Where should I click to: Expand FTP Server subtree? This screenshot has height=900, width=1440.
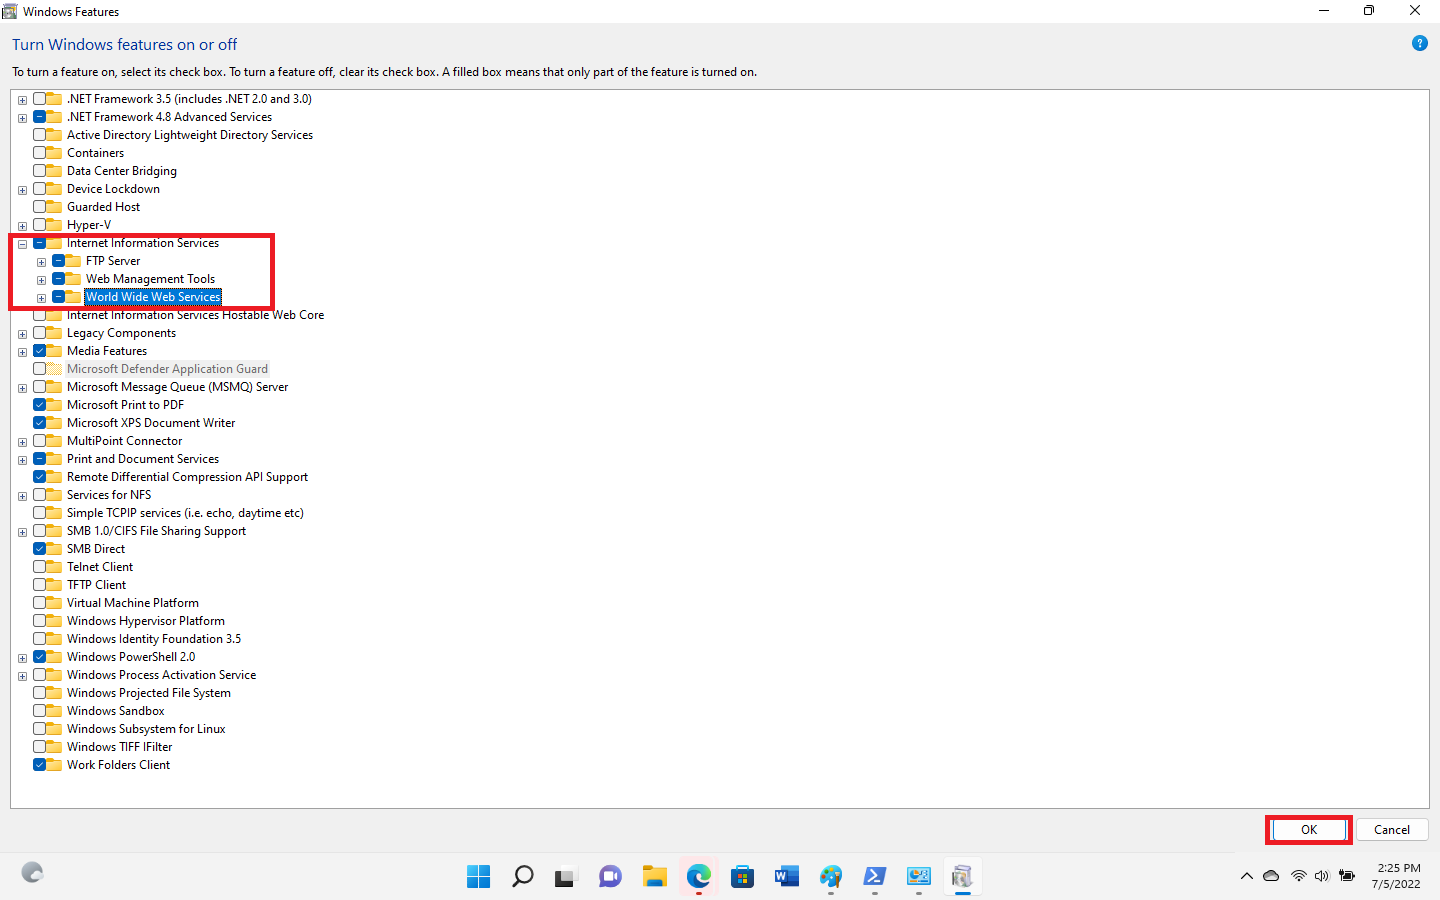pyautogui.click(x=41, y=262)
